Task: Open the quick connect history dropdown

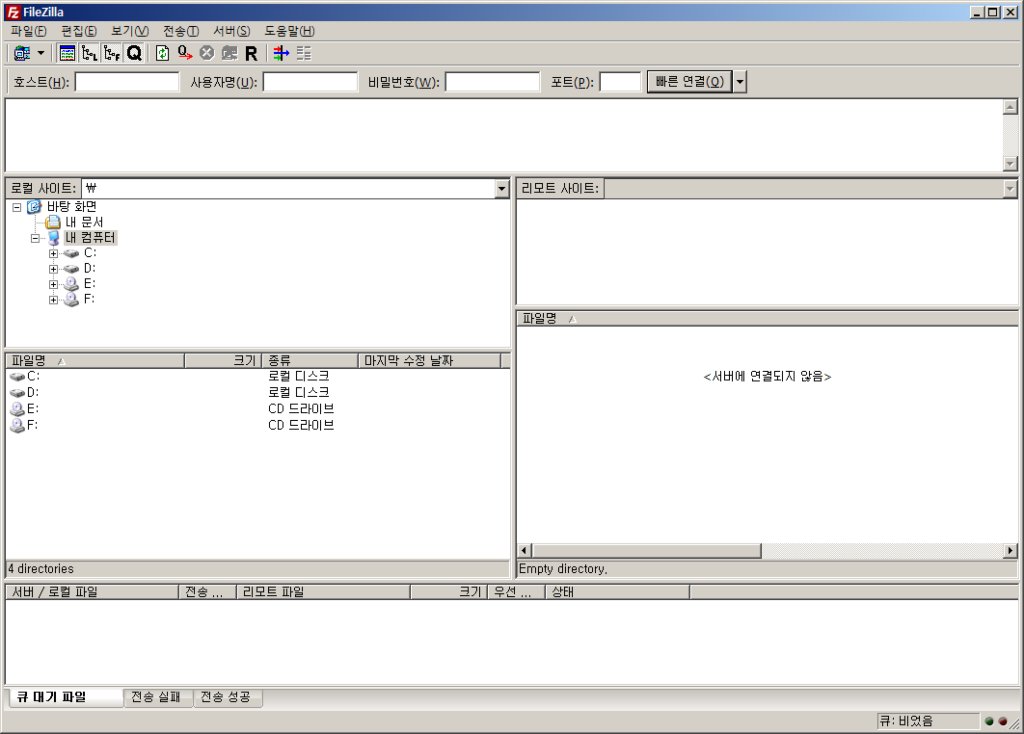Action: click(739, 82)
